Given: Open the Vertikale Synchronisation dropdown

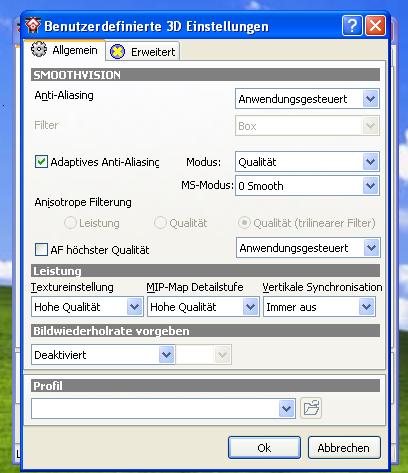Looking at the screenshot, I should coord(319,307).
